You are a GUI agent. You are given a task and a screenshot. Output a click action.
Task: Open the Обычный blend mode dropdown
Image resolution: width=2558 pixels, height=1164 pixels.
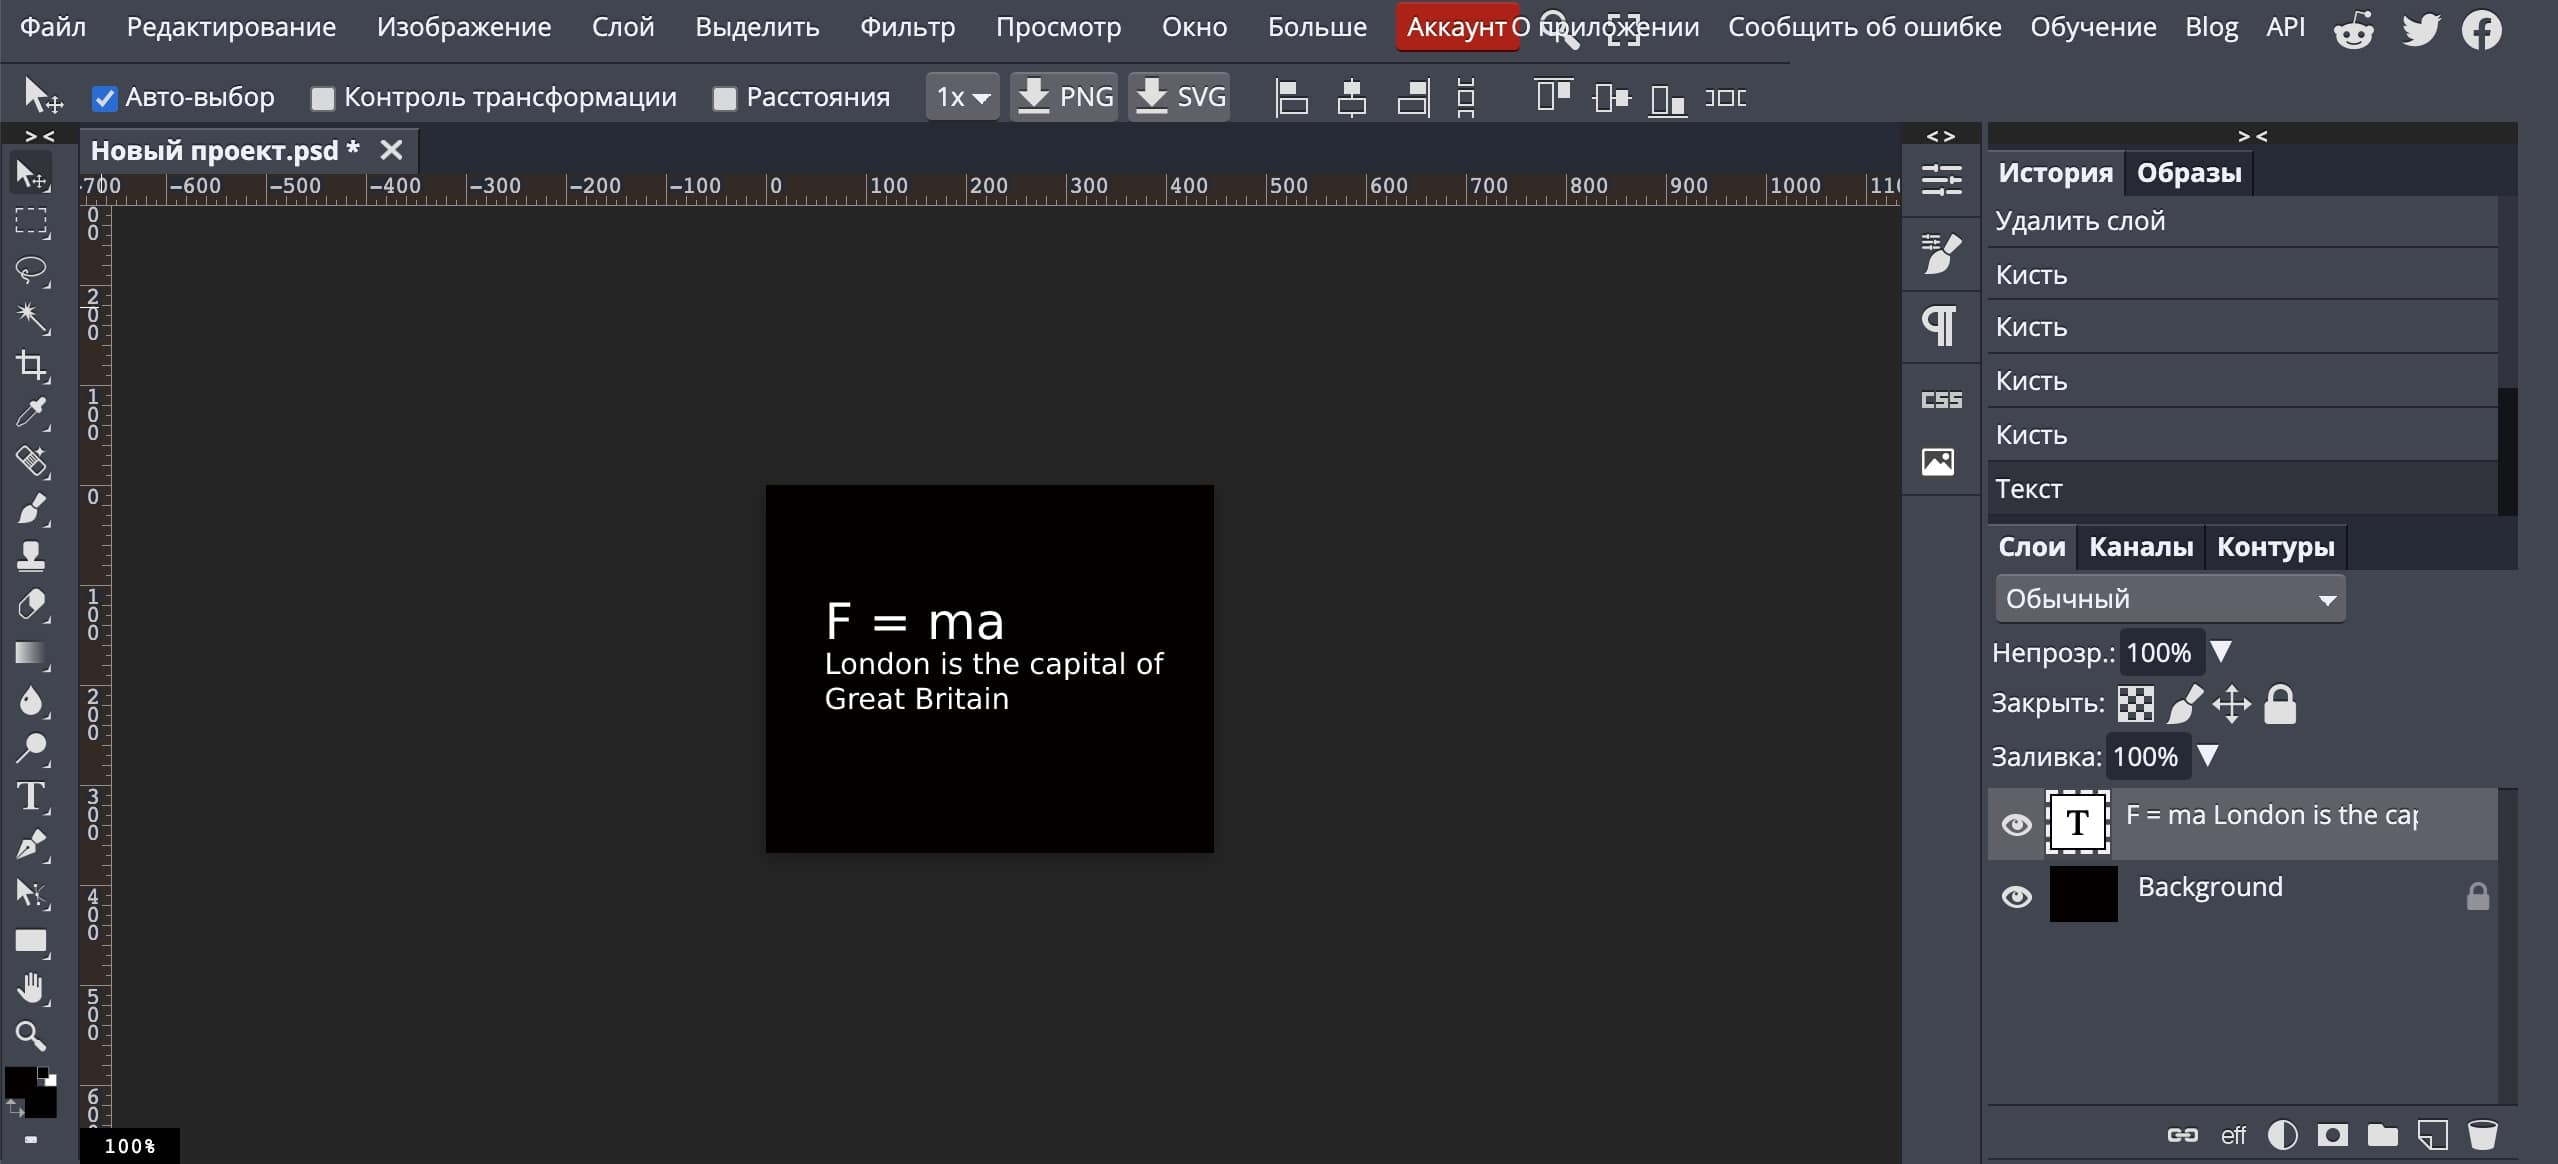tap(2169, 599)
